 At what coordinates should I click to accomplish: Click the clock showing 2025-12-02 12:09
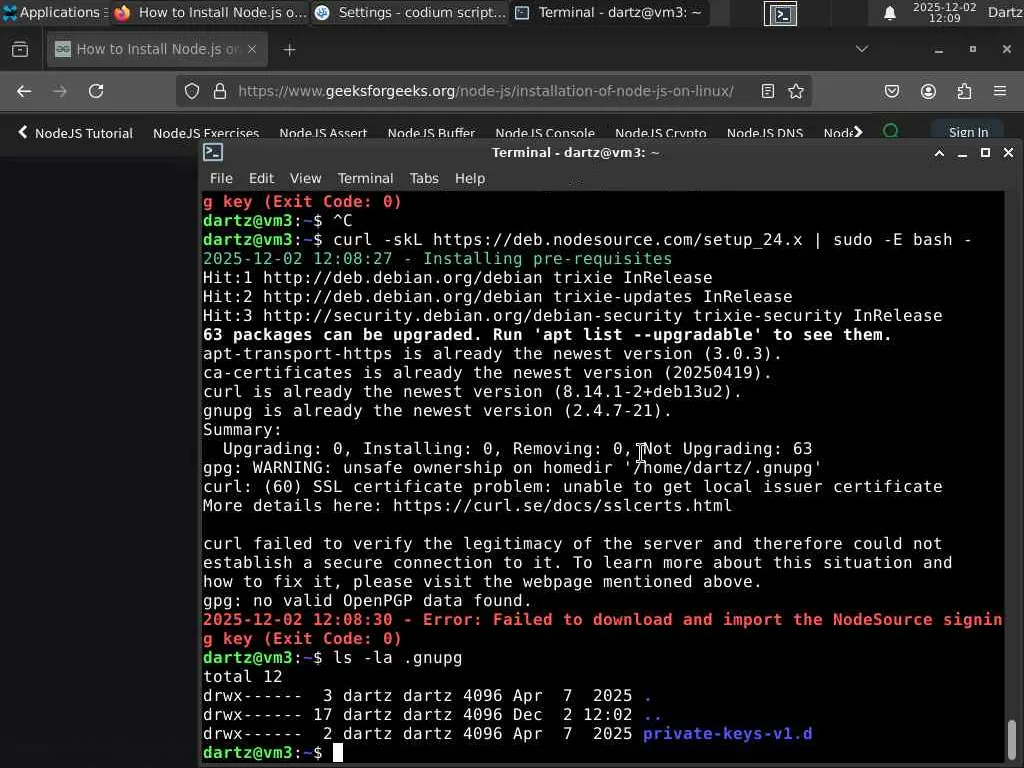(944, 12)
